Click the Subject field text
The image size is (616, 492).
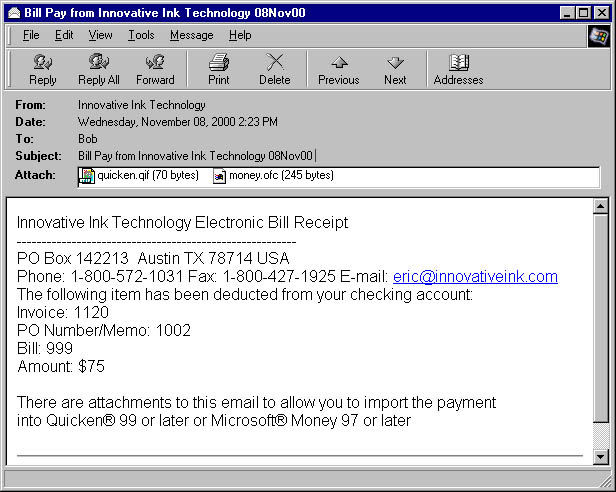coord(195,156)
